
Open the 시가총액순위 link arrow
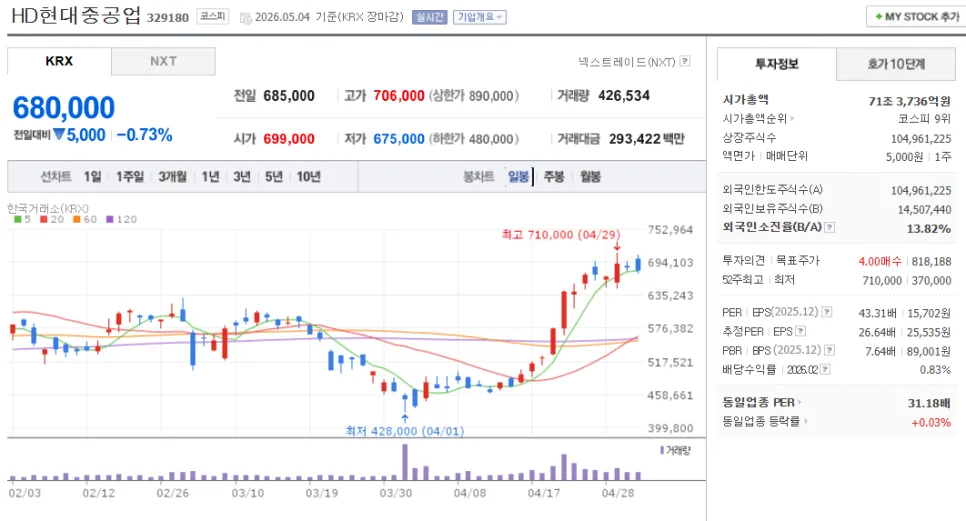[792, 118]
